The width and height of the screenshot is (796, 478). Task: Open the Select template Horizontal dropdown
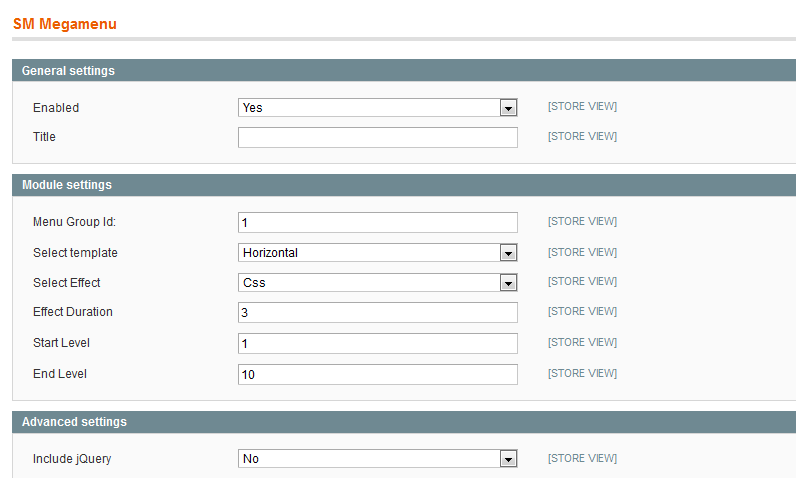[x=377, y=253]
